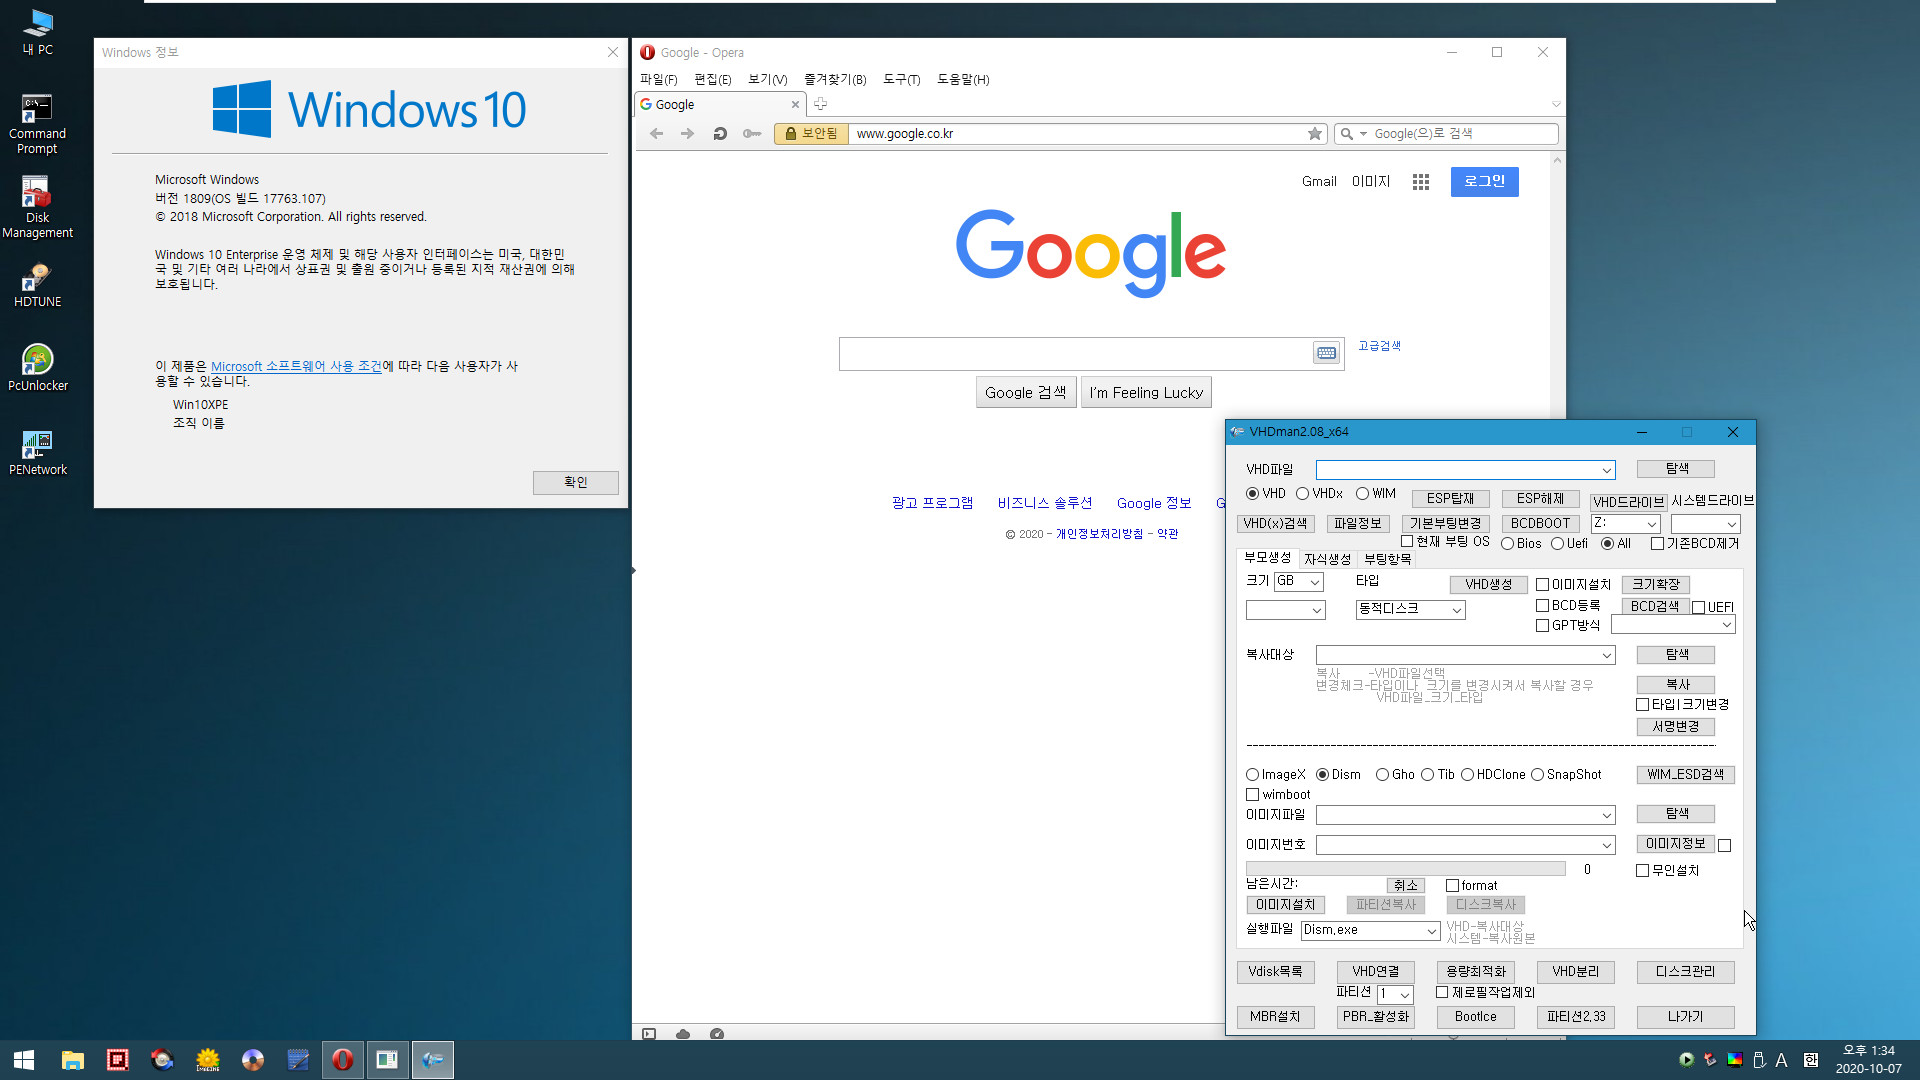Check the wimboot checkbox

tap(1278, 795)
